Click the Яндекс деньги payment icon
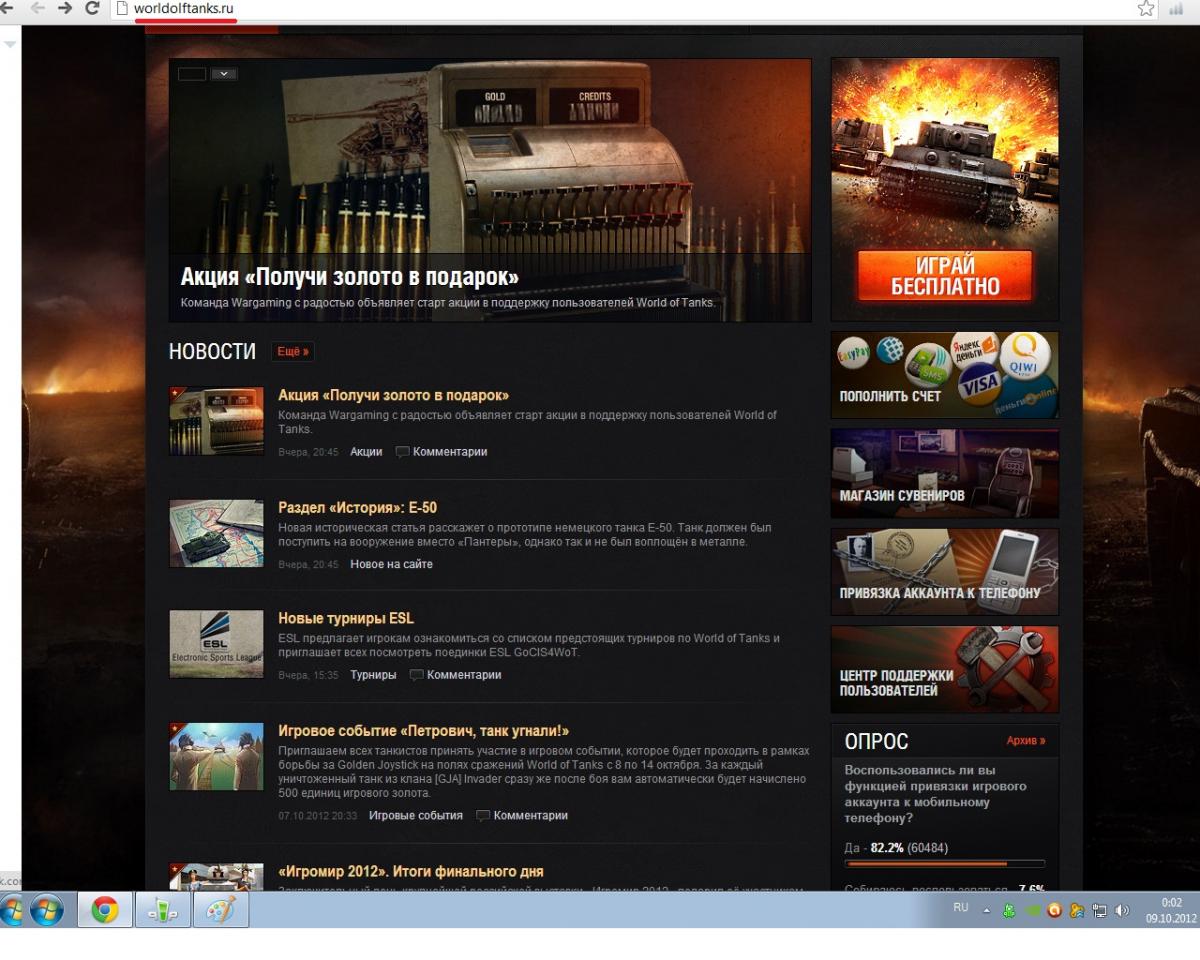 pos(976,349)
